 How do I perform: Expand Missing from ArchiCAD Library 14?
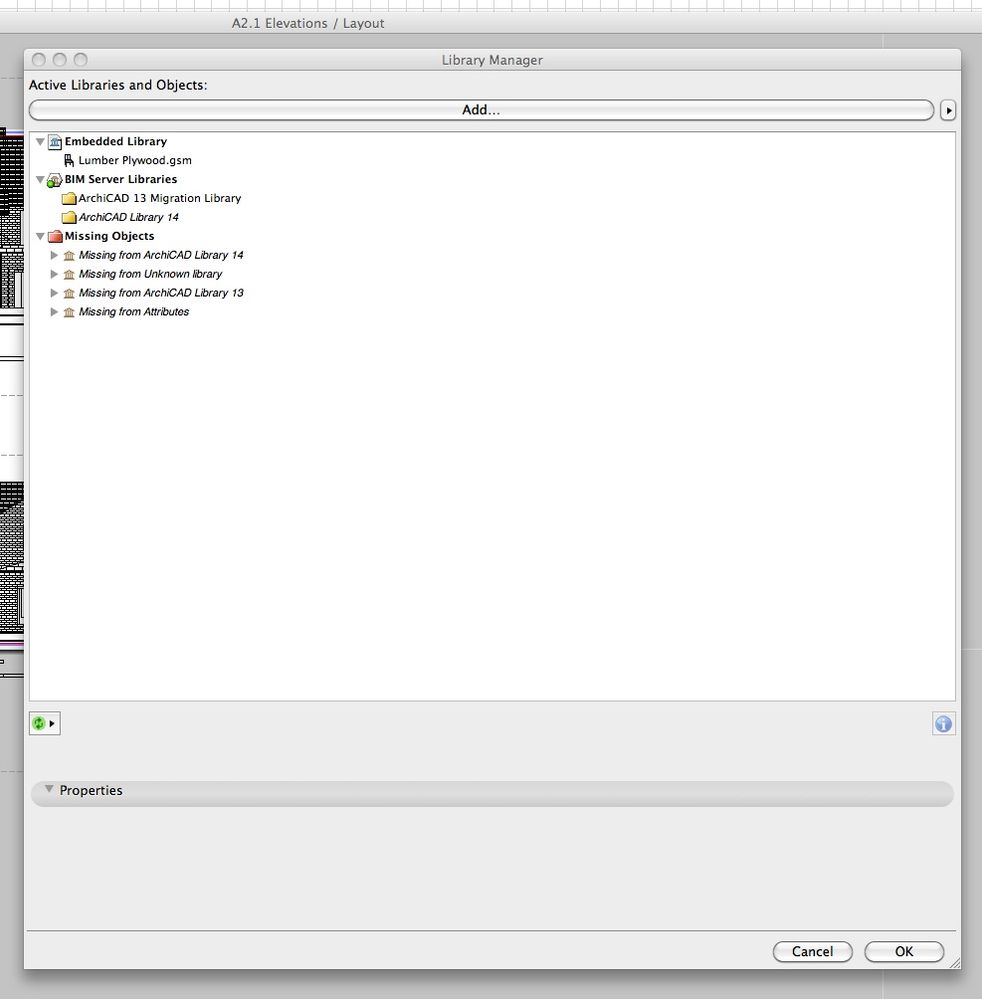(x=54, y=255)
